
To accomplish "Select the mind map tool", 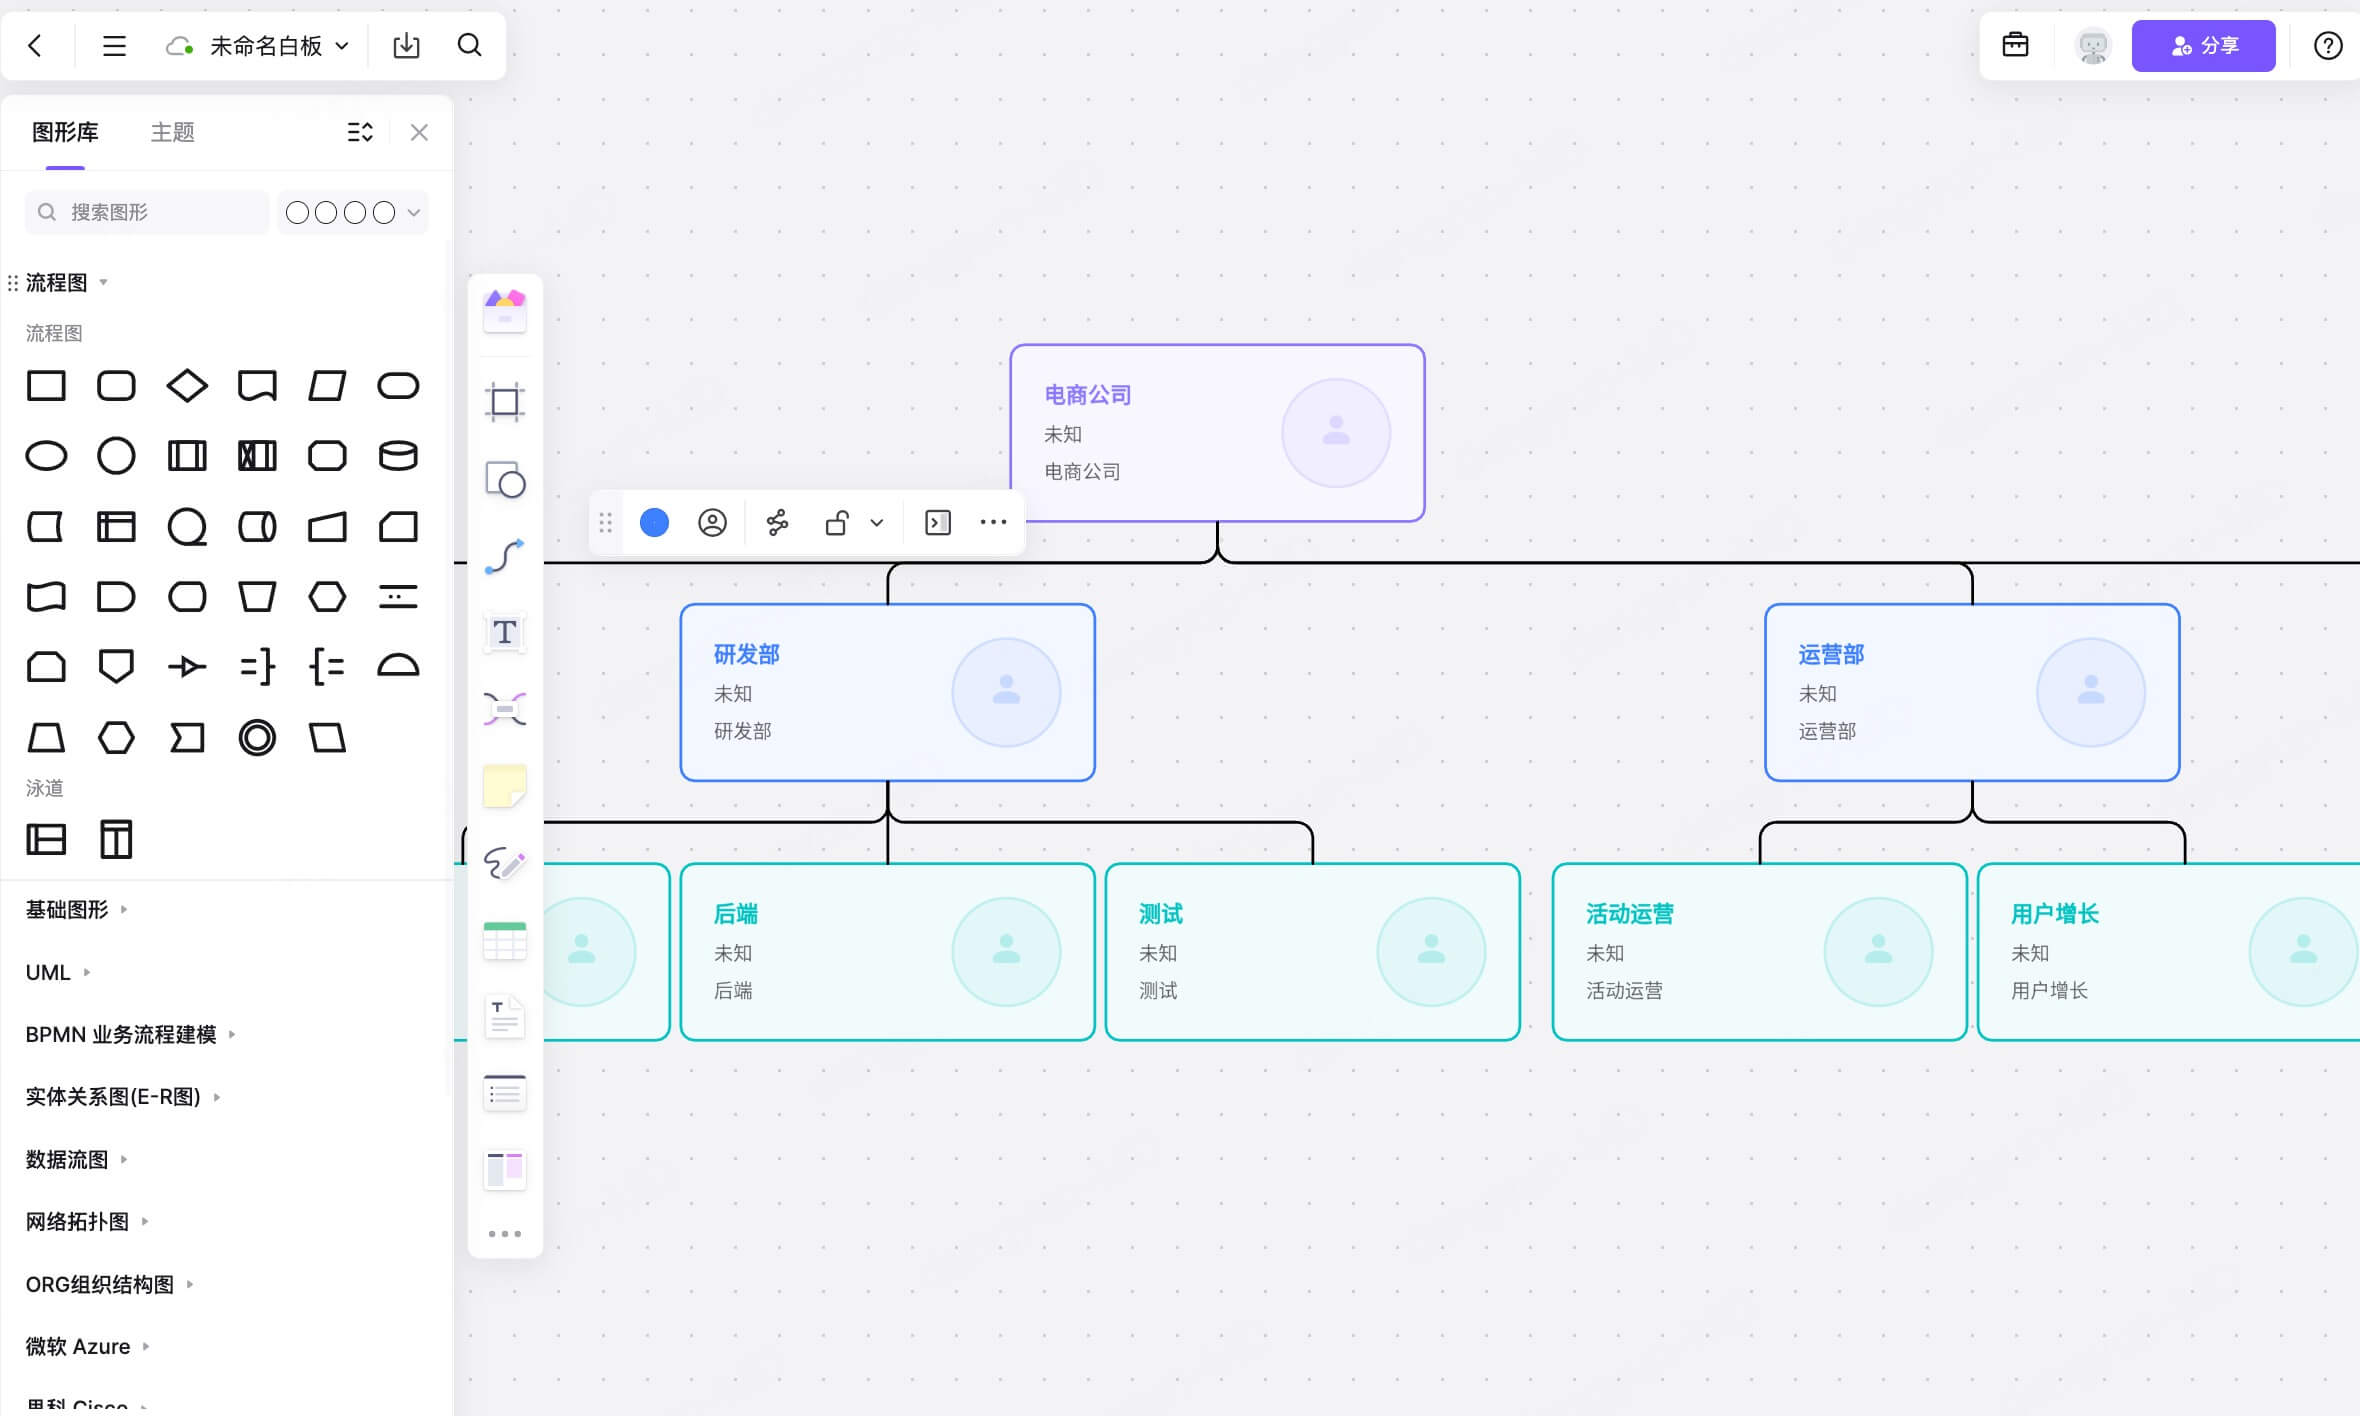I will tap(504, 709).
